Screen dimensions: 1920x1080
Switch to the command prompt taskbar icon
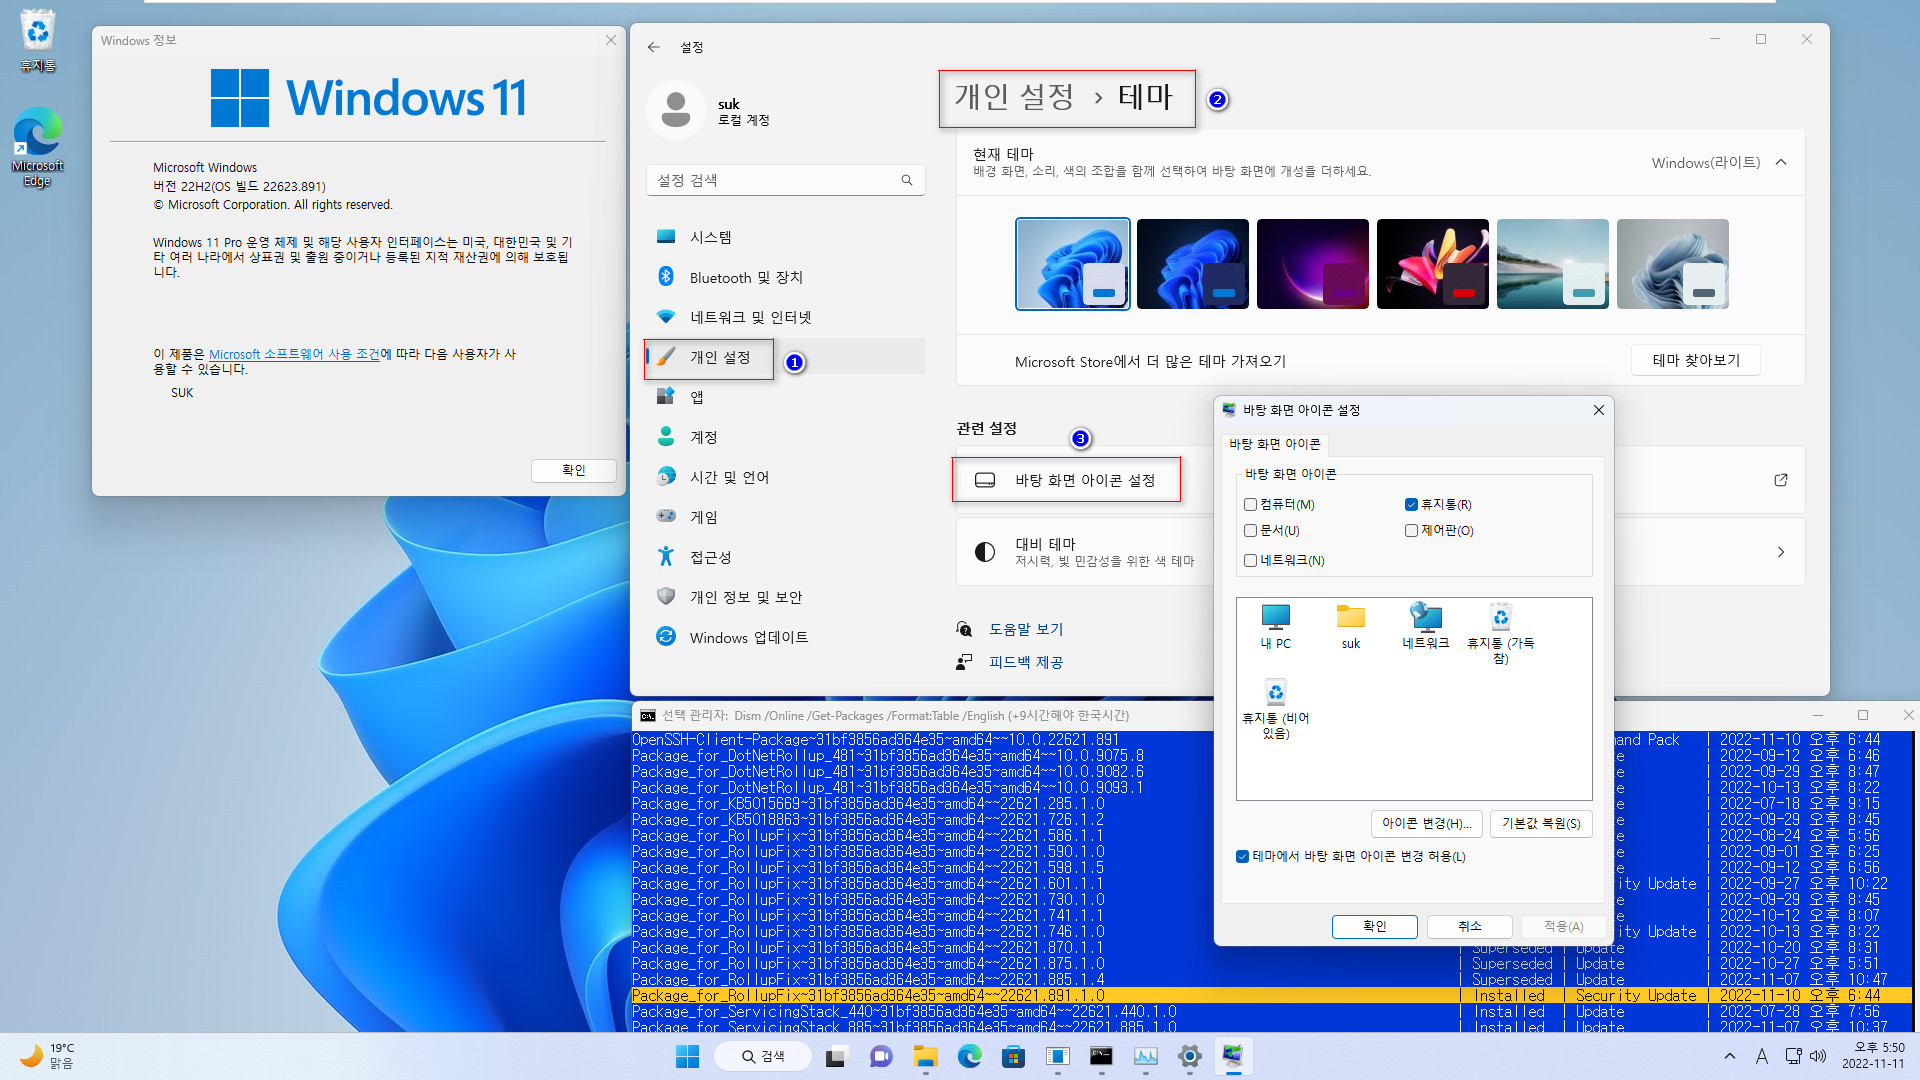(x=1101, y=1056)
